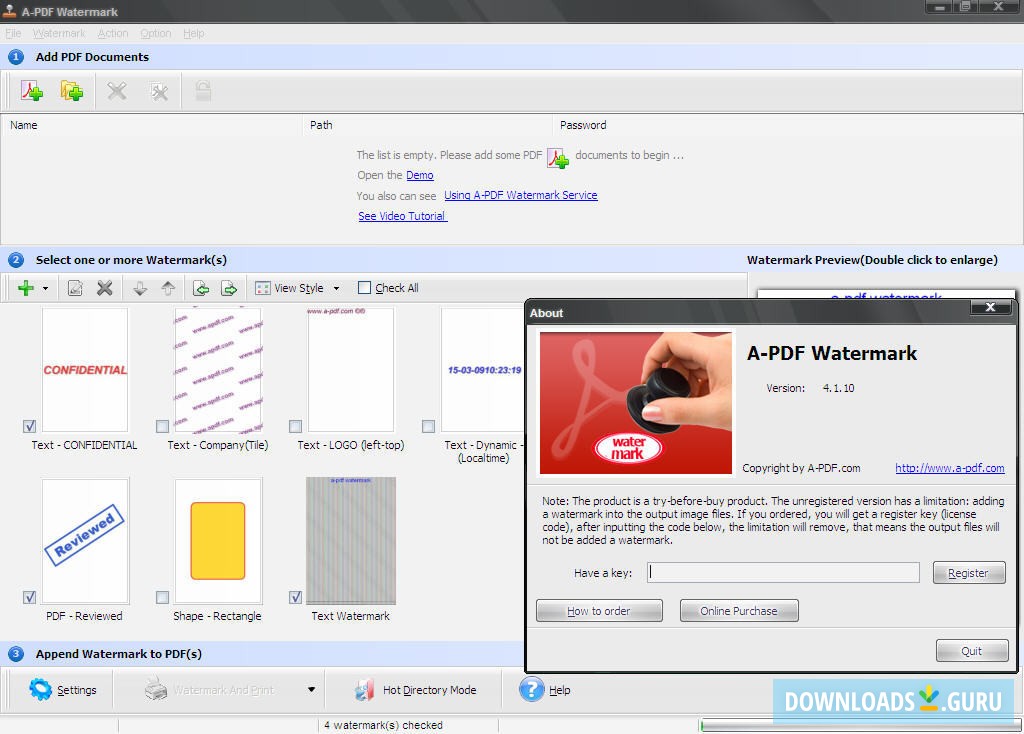Select the LOGO (left-top) watermark thumbnail
This screenshot has height=734, width=1024.
[x=351, y=370]
